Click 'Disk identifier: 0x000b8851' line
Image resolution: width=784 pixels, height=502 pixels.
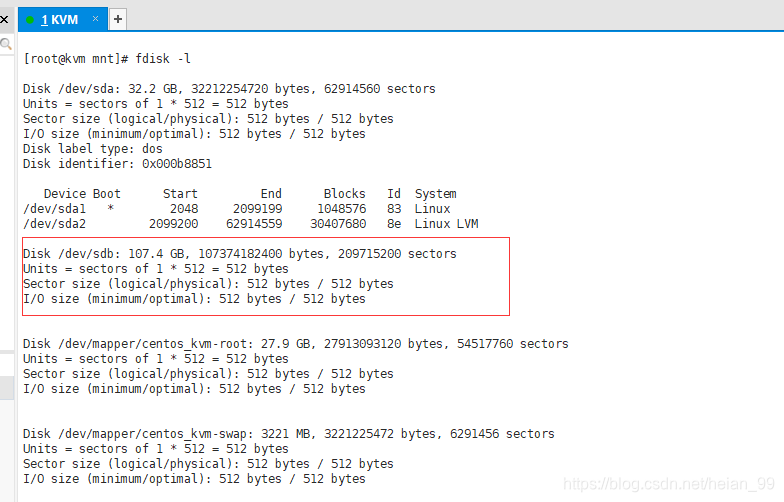118,164
